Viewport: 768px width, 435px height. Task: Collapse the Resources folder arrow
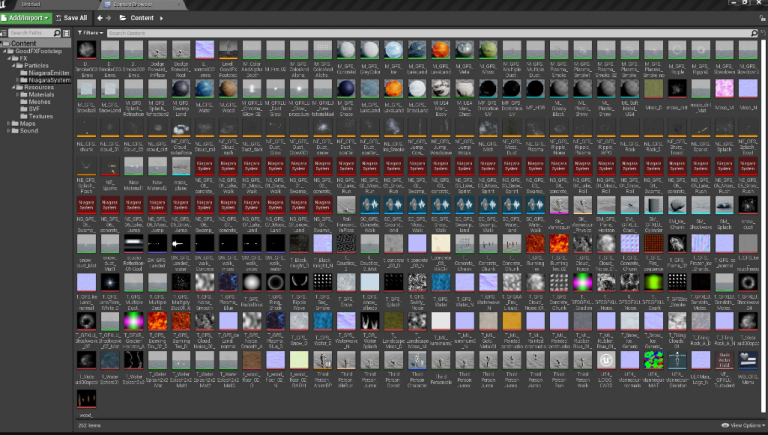click(x=13, y=87)
